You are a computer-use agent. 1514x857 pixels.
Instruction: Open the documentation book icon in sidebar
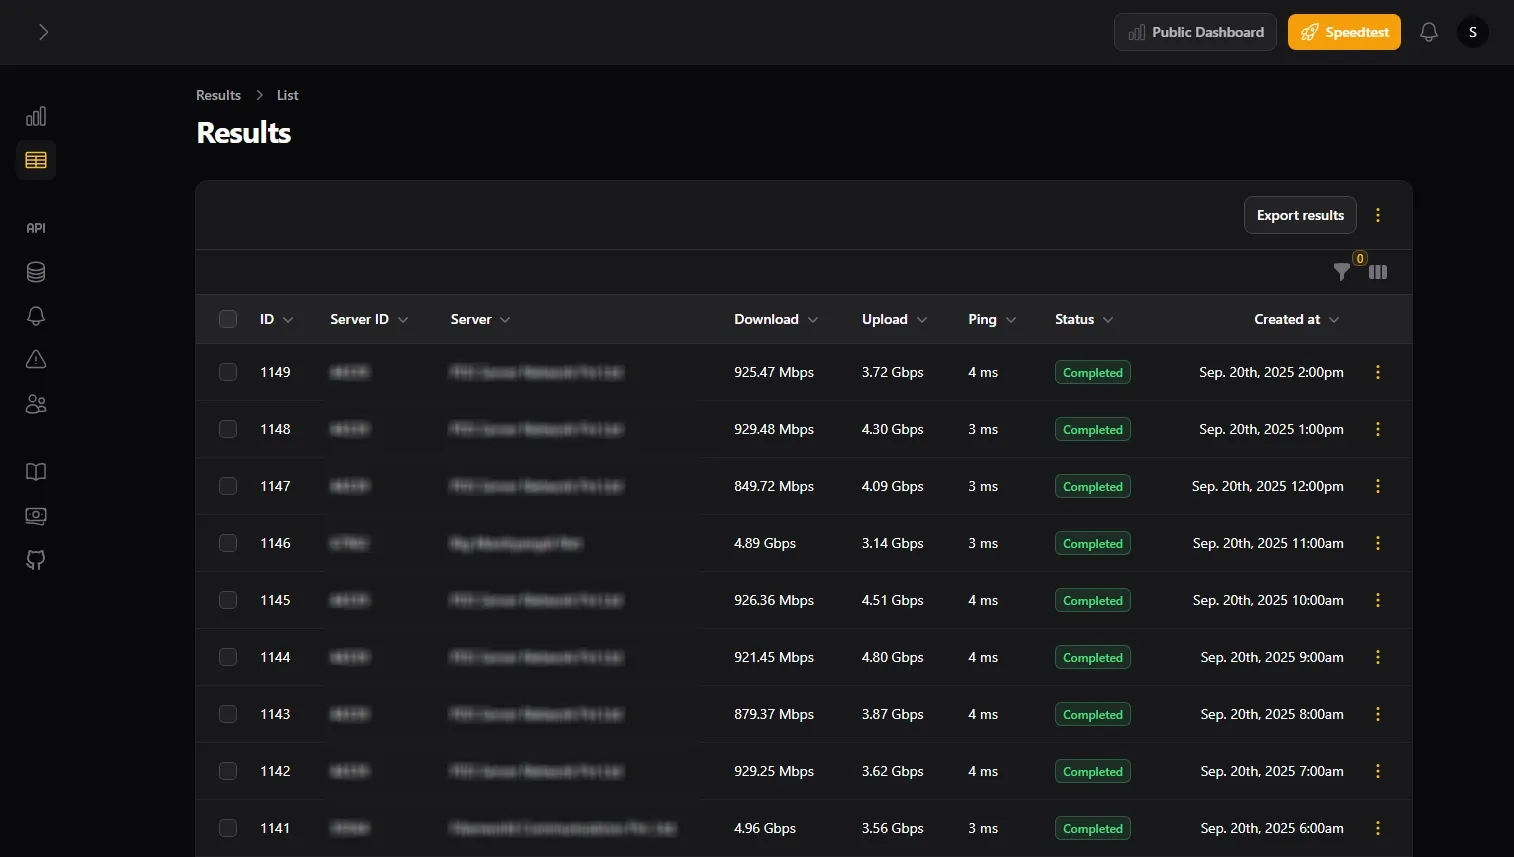point(36,472)
